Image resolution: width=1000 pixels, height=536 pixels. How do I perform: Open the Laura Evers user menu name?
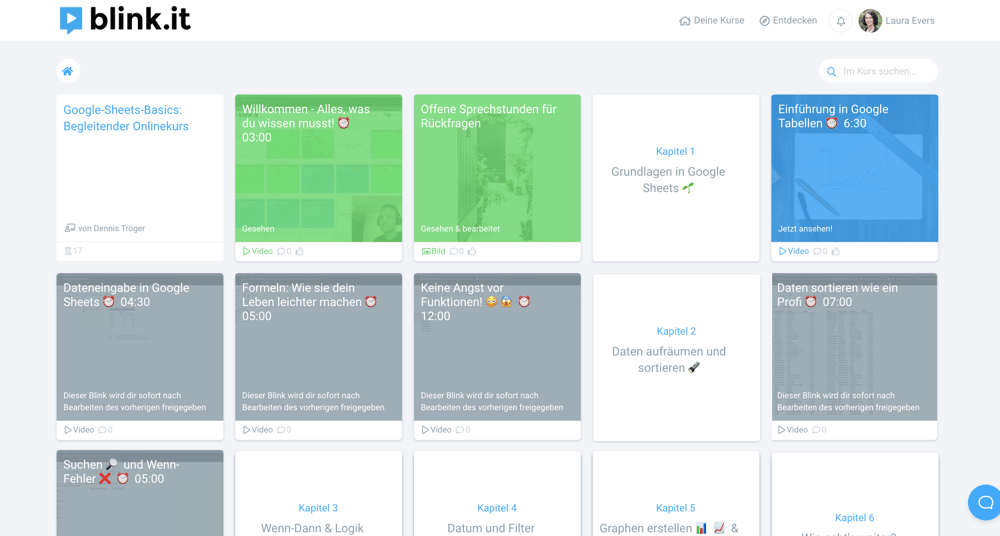[x=909, y=20]
